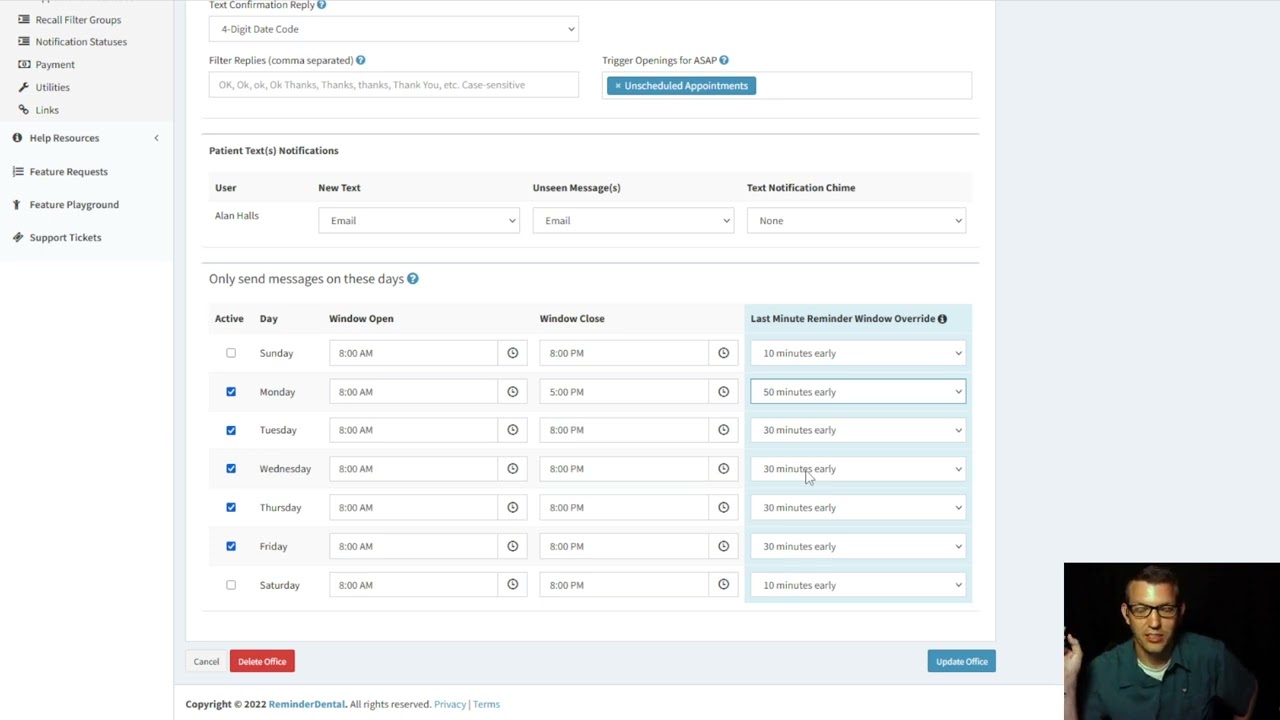Open clock picker for Tuesday Window Close

pyautogui.click(x=723, y=430)
